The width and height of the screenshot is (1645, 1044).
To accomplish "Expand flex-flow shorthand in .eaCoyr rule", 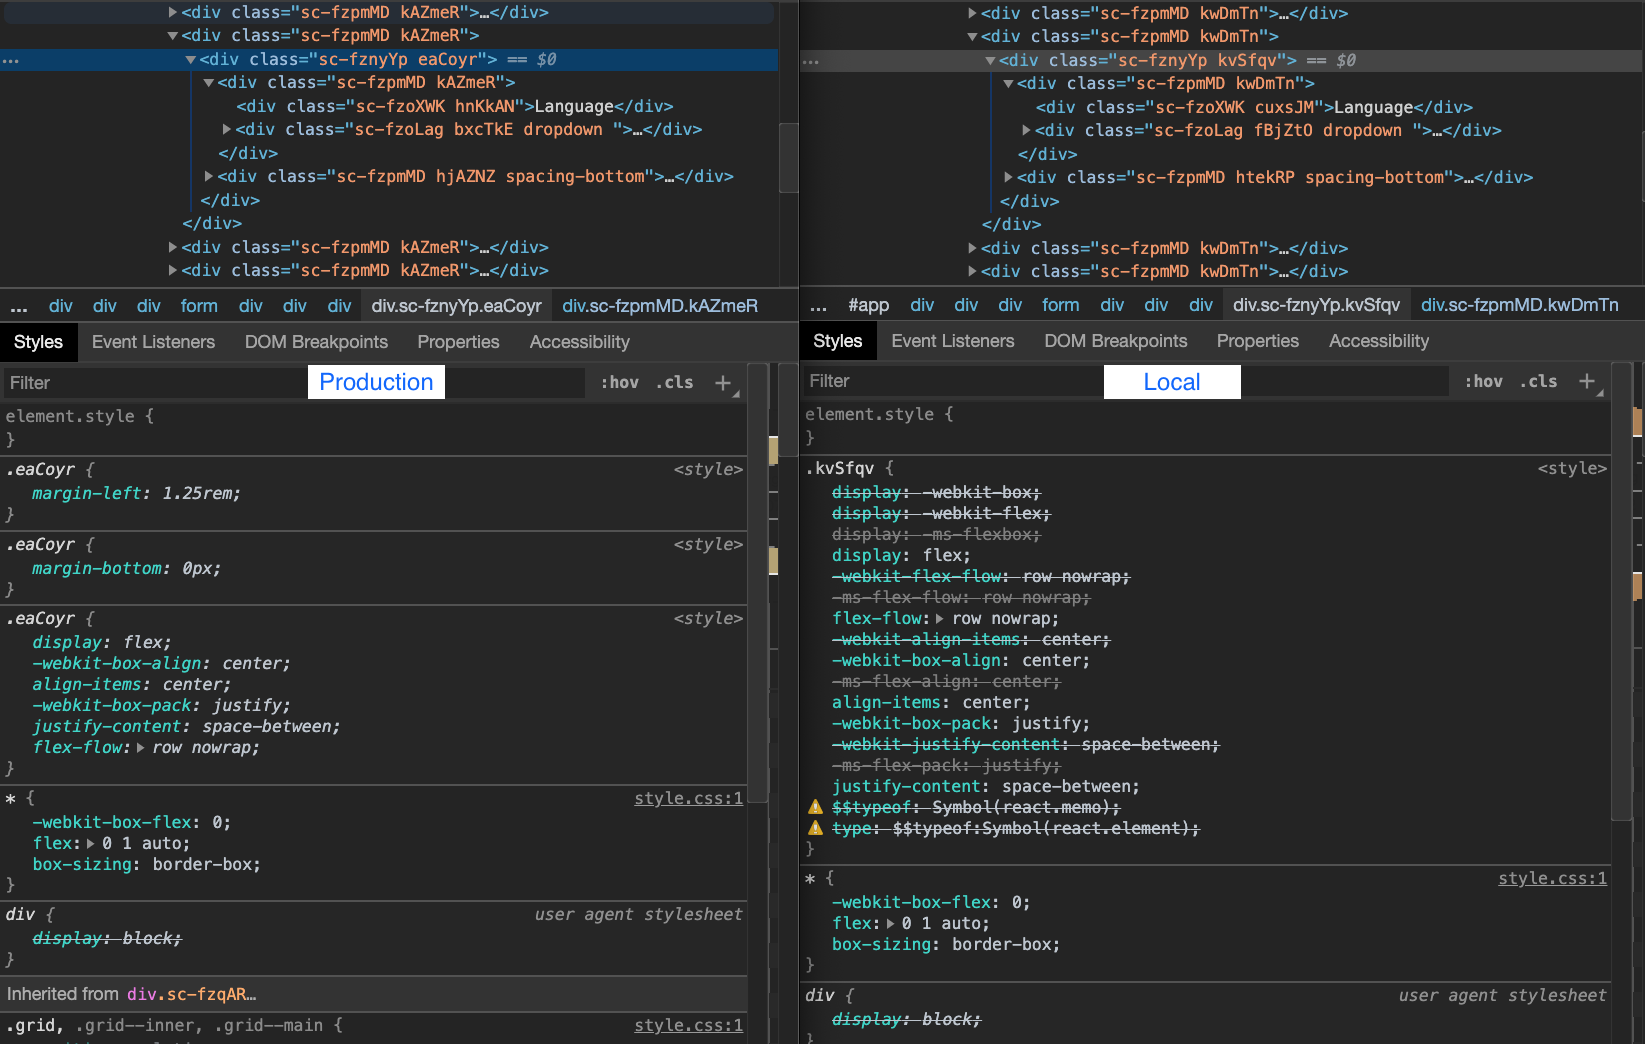I will [140, 748].
